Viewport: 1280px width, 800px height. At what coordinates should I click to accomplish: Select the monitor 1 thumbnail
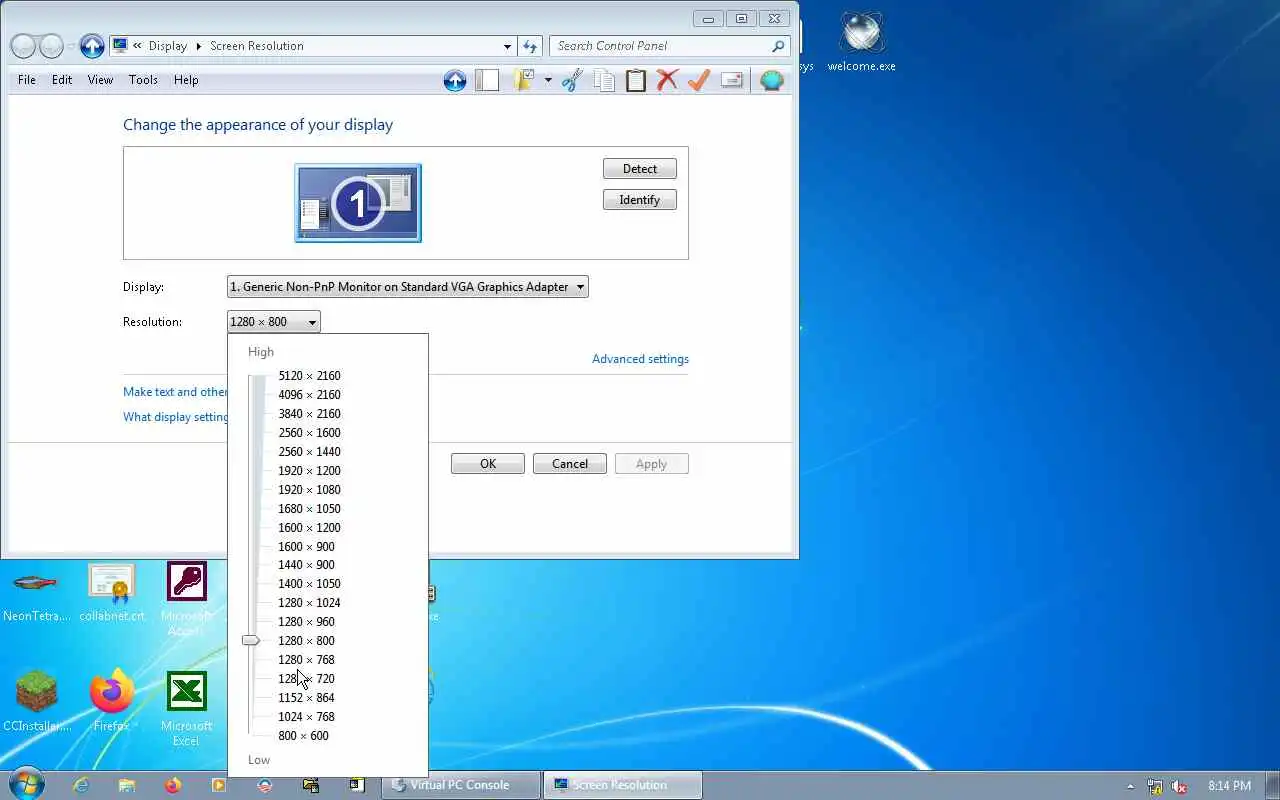point(358,203)
